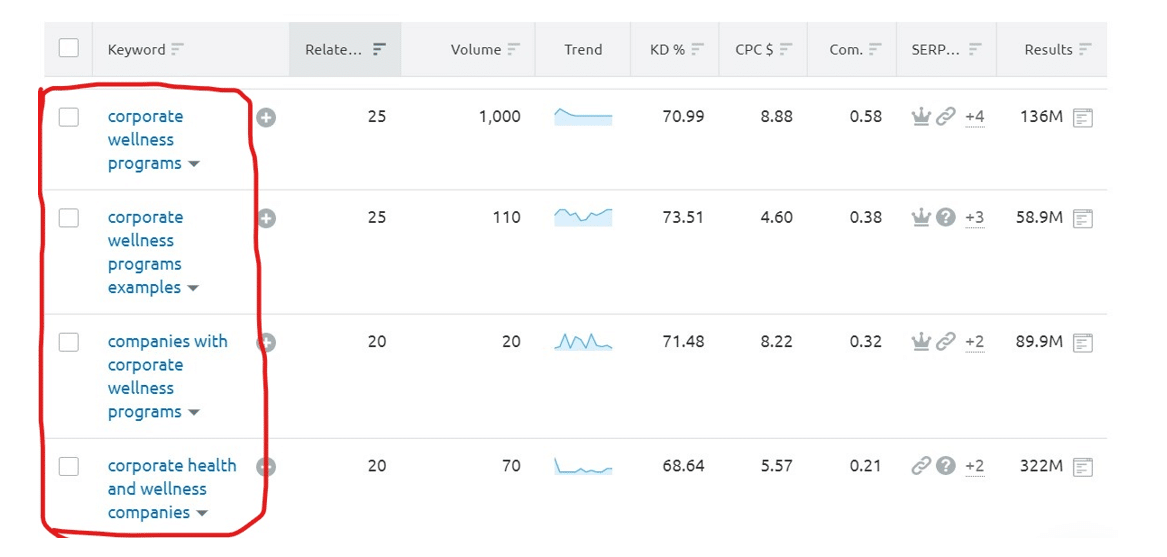Image resolution: width=1167 pixels, height=557 pixels.
Task: Check the corporate health and wellness companies row
Action: [69, 466]
